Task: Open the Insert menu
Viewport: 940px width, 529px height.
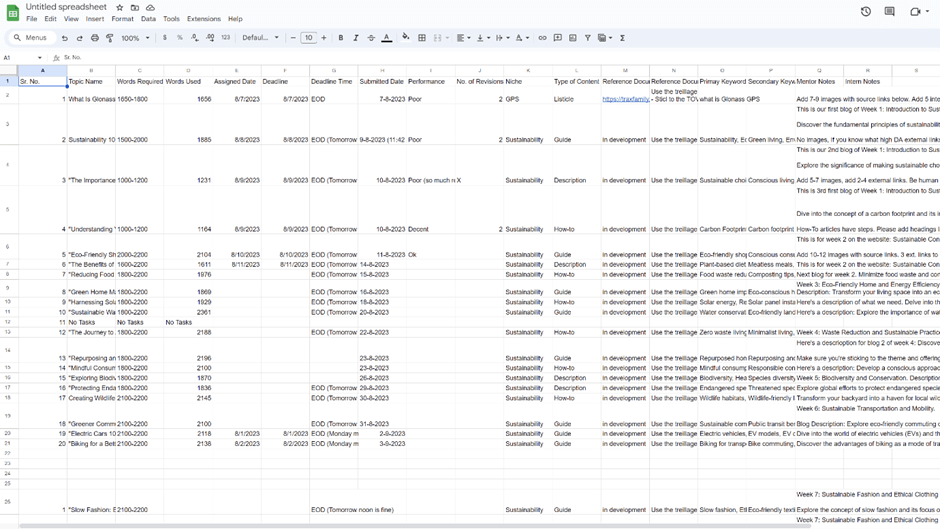Action: [x=95, y=19]
